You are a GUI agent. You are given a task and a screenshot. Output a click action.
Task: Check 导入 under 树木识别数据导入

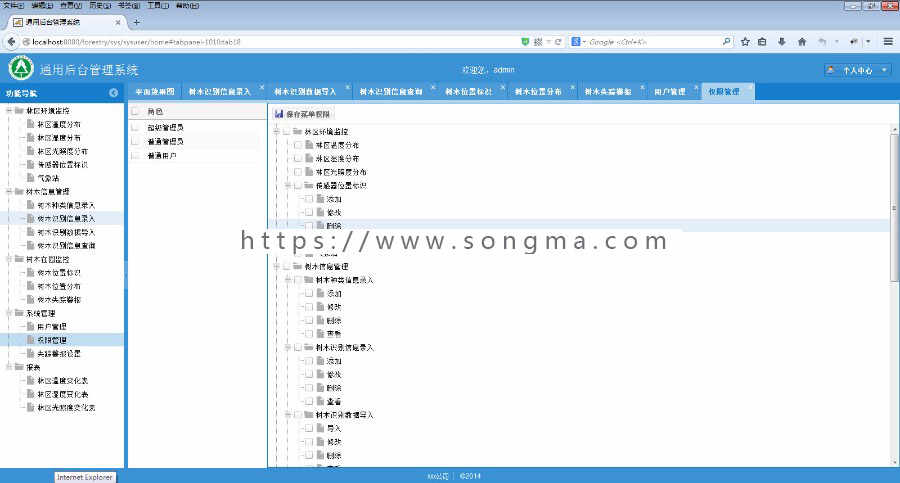(309, 428)
